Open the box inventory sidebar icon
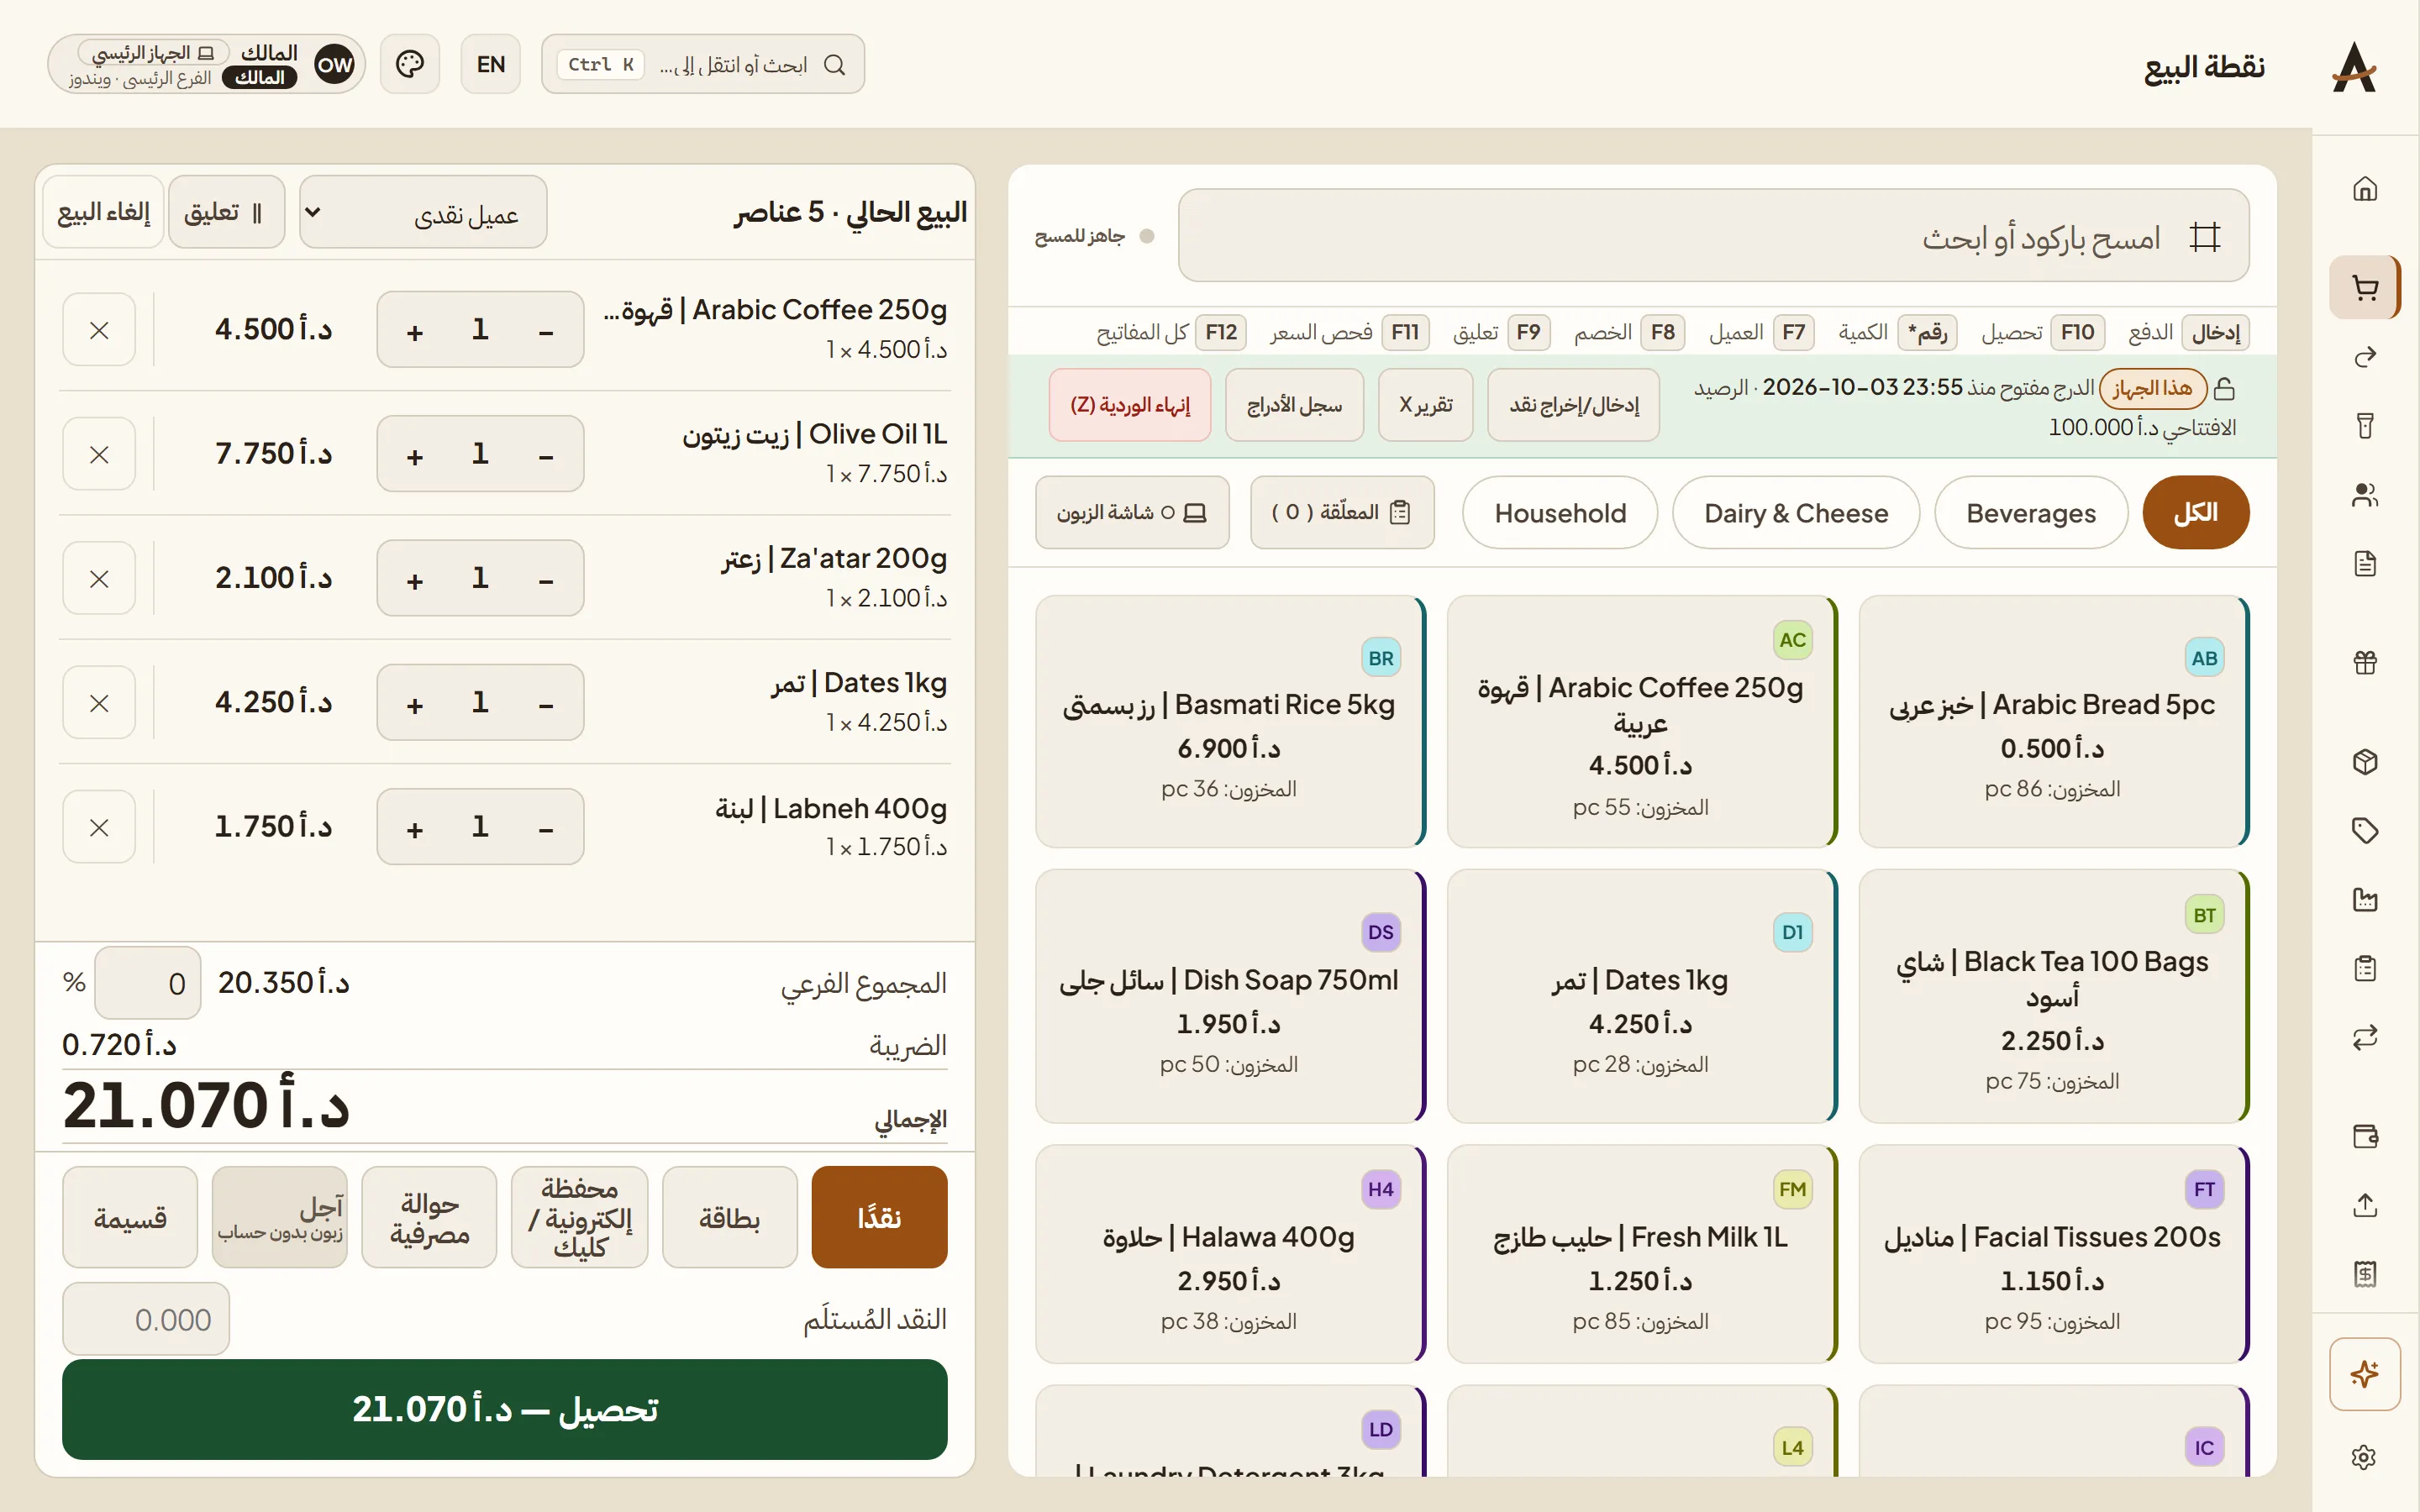The height and width of the screenshot is (1512, 2420). tap(2364, 762)
